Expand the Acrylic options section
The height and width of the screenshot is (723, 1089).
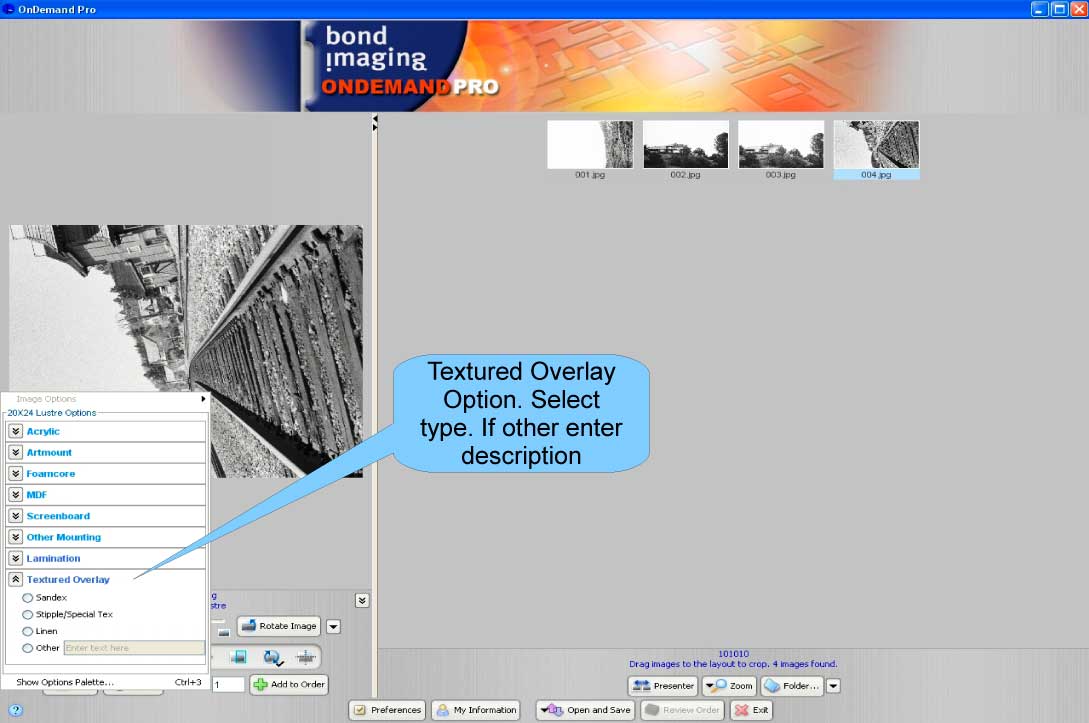tap(16, 431)
